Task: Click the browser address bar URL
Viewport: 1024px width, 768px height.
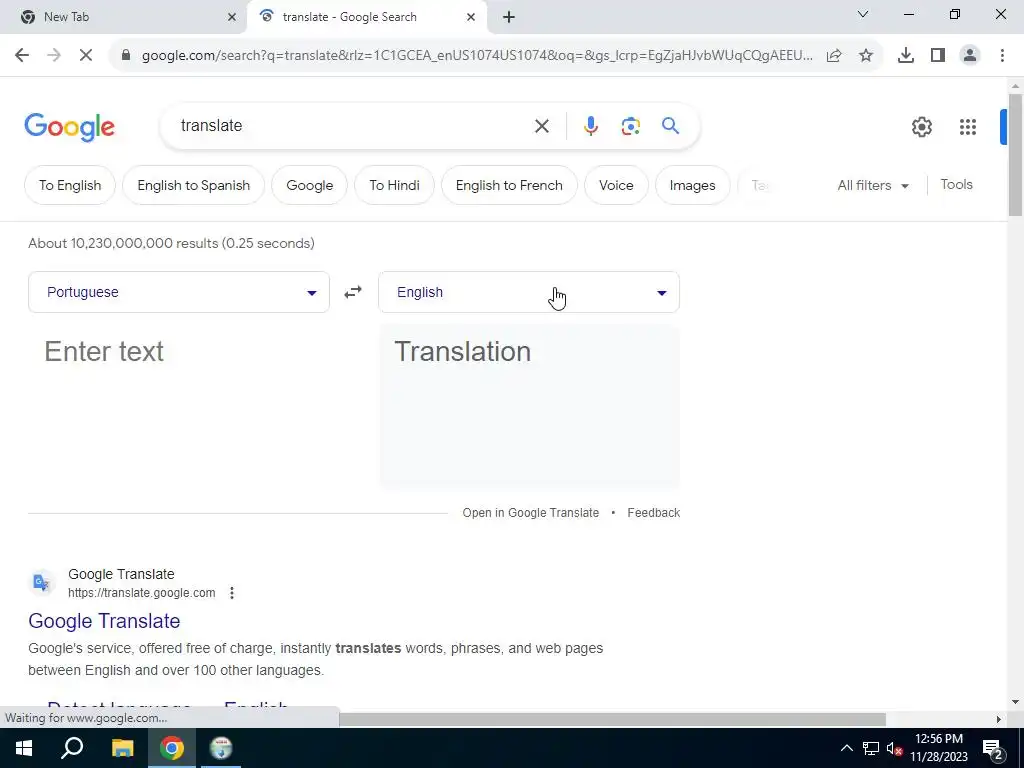Action: pos(477,56)
